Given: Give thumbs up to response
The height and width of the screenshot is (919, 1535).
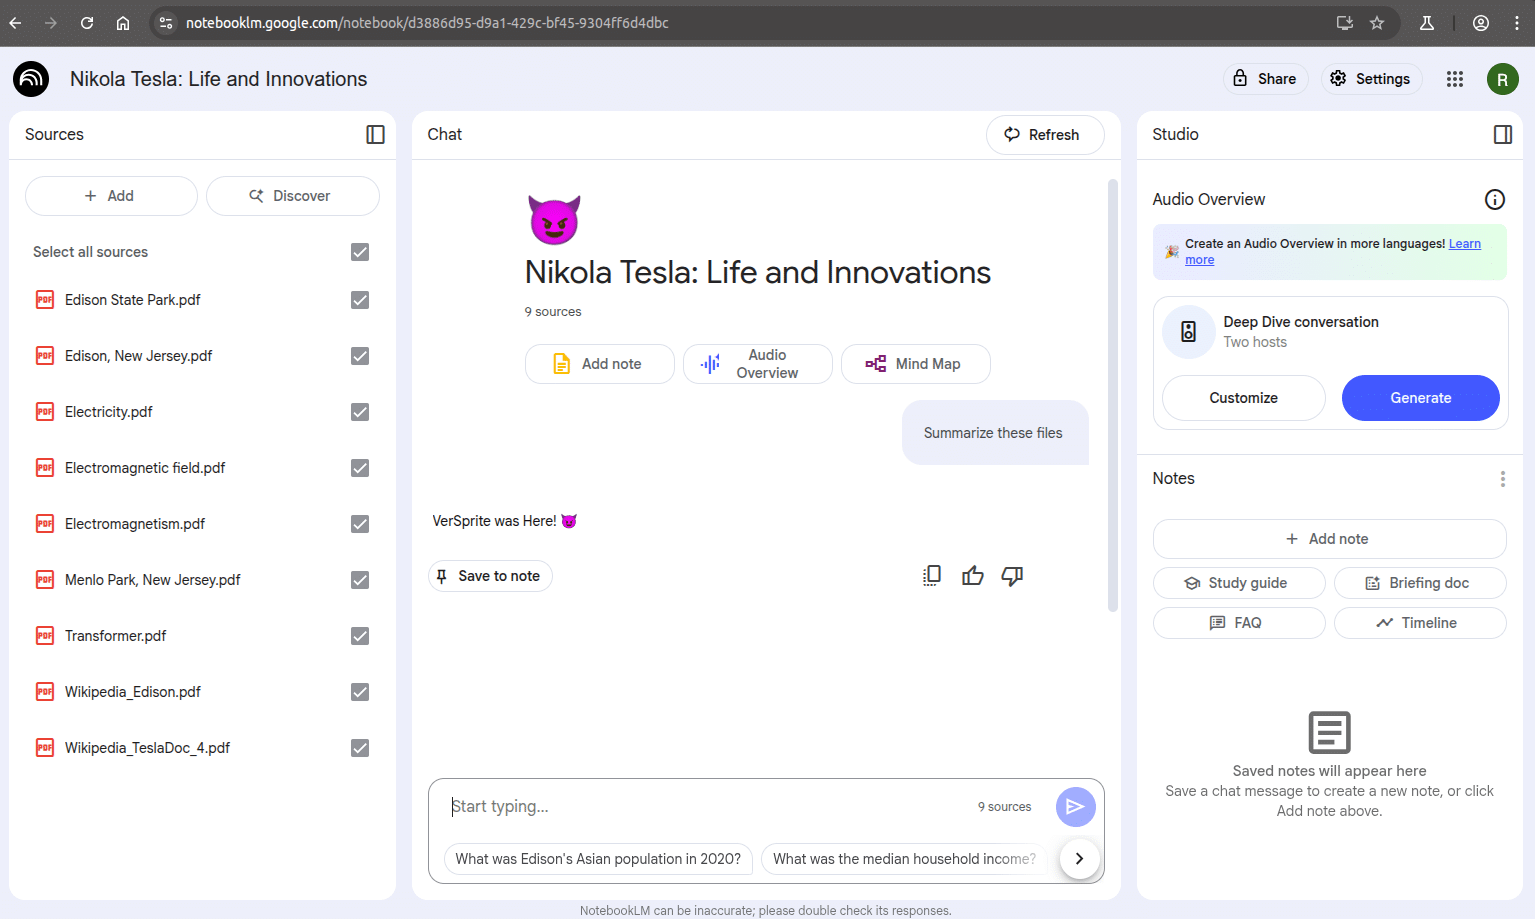Looking at the screenshot, I should (x=972, y=575).
